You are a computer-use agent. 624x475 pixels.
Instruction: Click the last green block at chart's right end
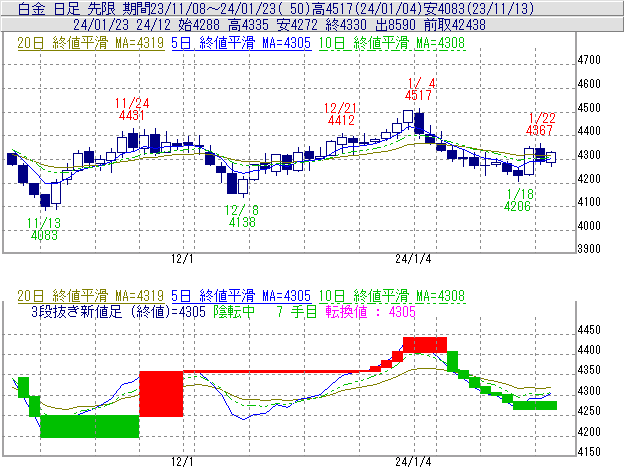click(535, 405)
